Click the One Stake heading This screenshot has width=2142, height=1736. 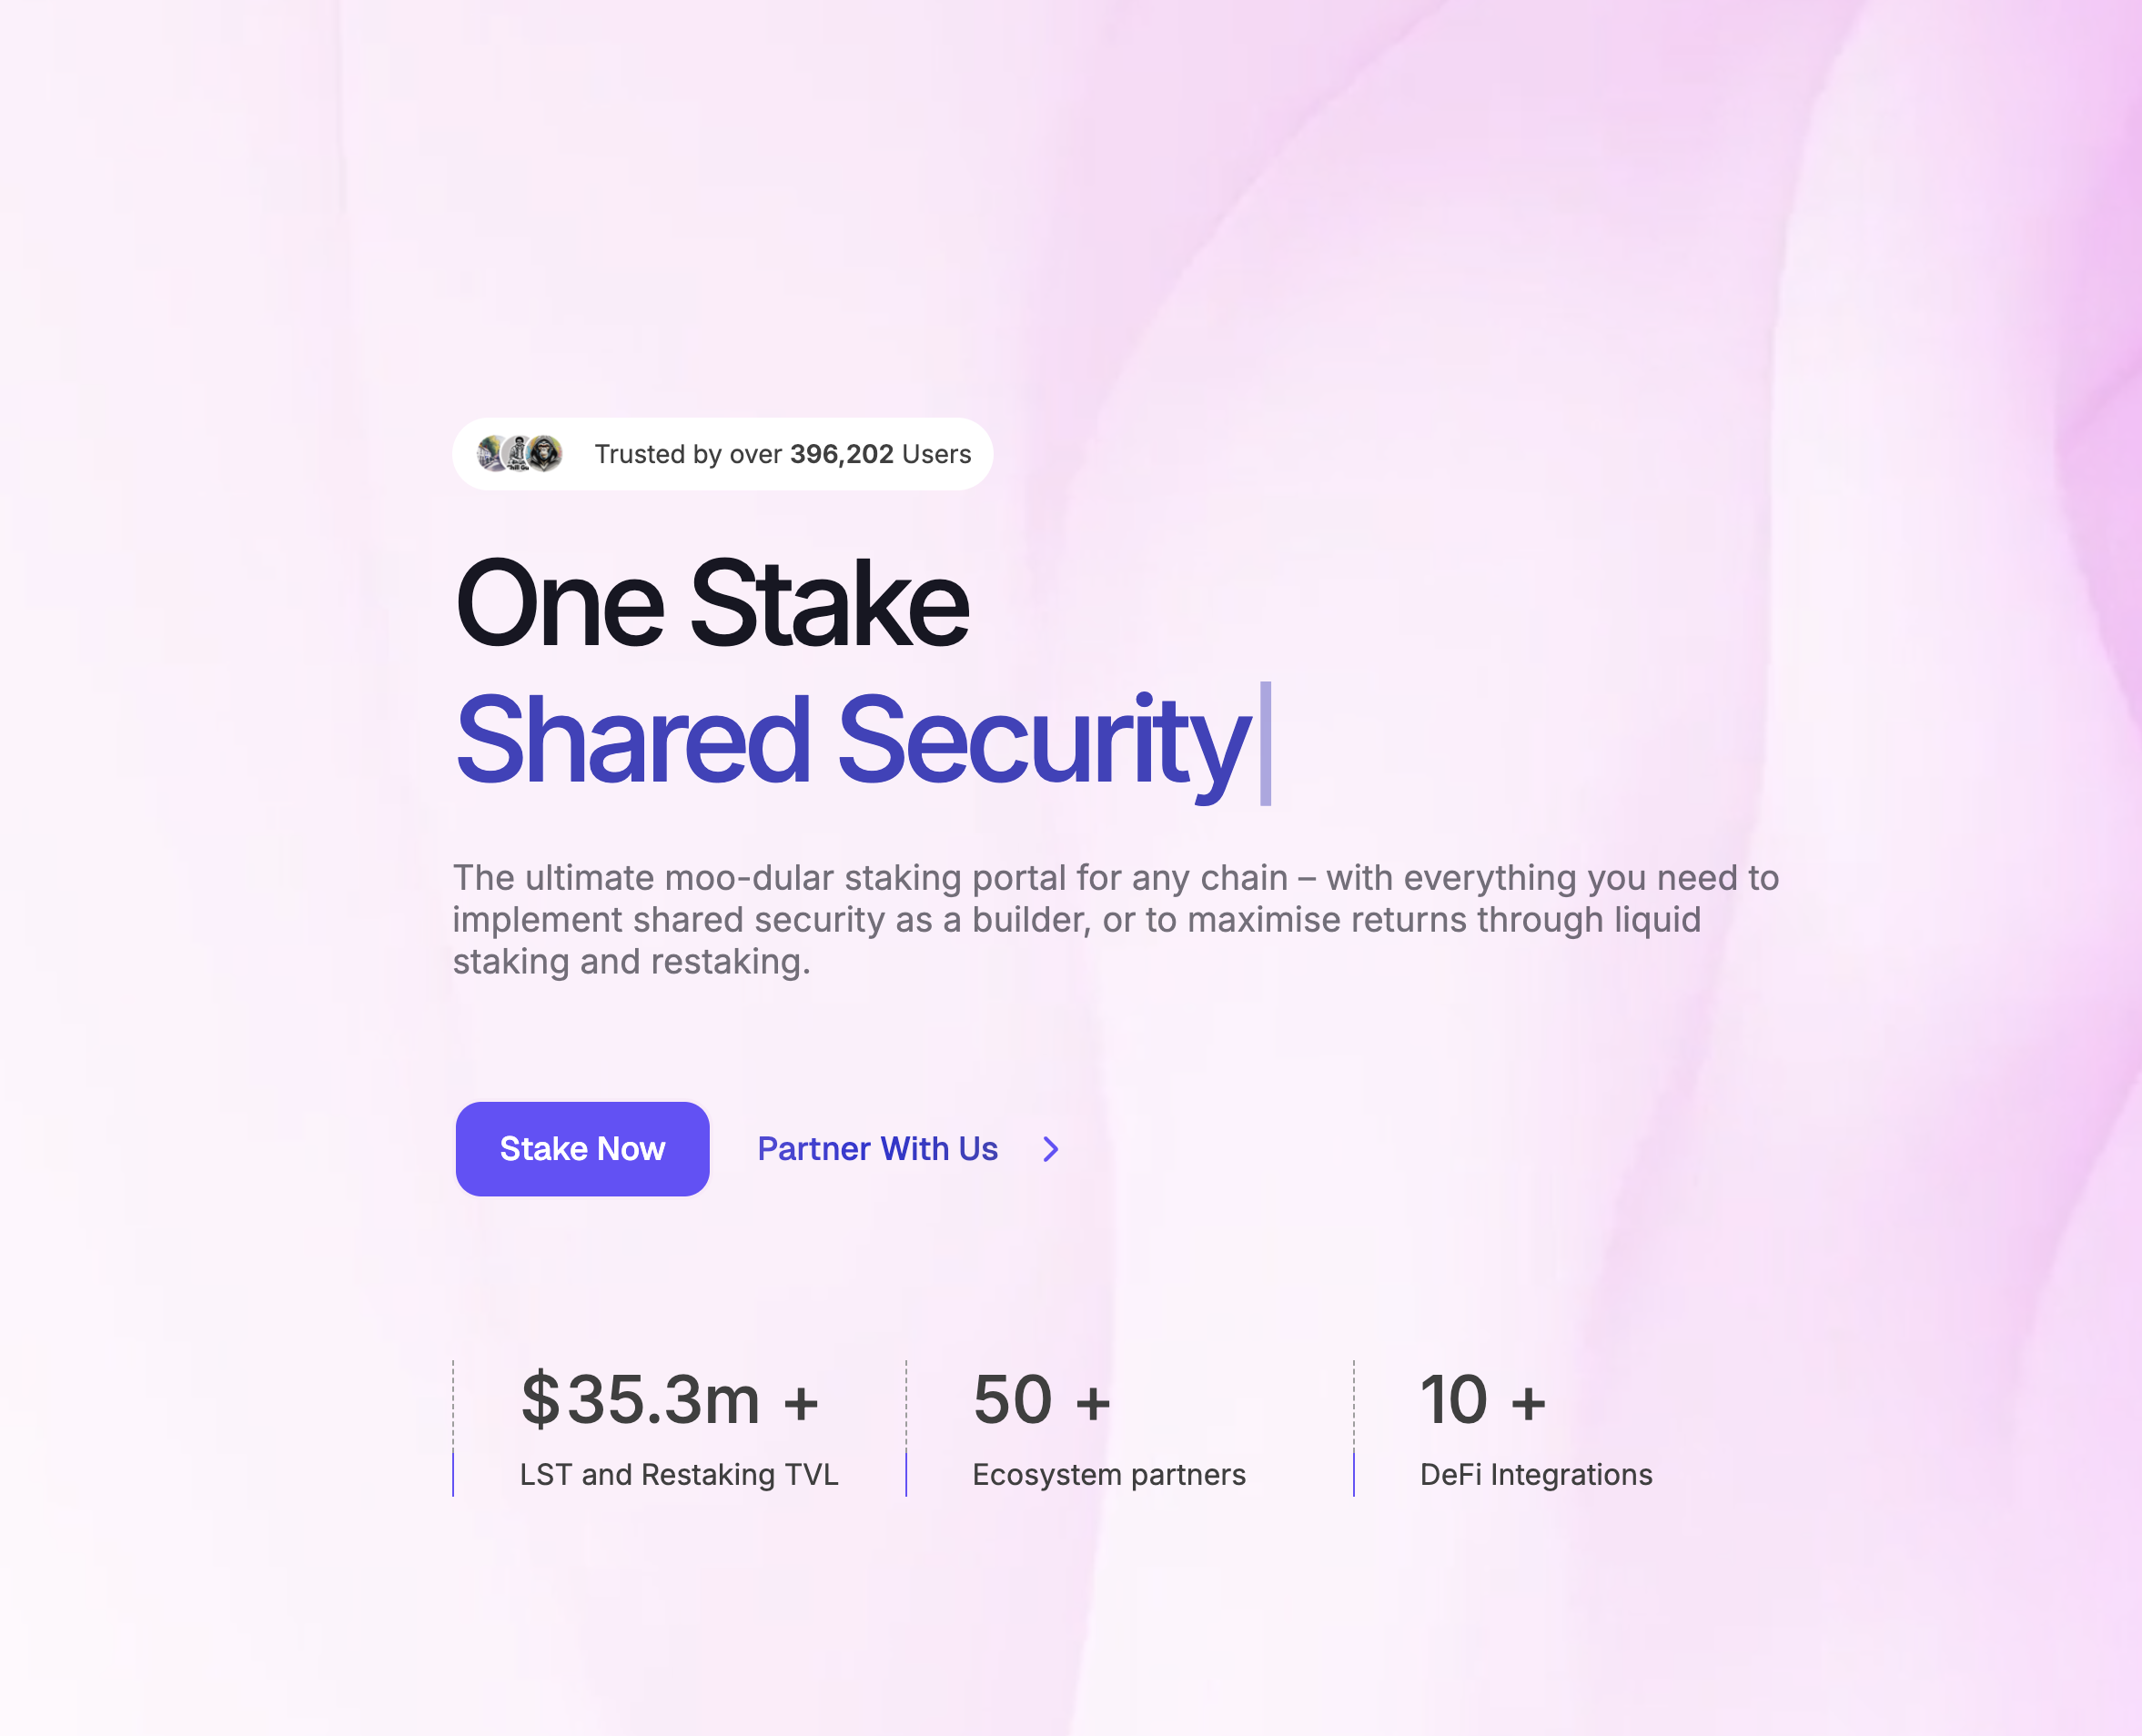point(711,604)
